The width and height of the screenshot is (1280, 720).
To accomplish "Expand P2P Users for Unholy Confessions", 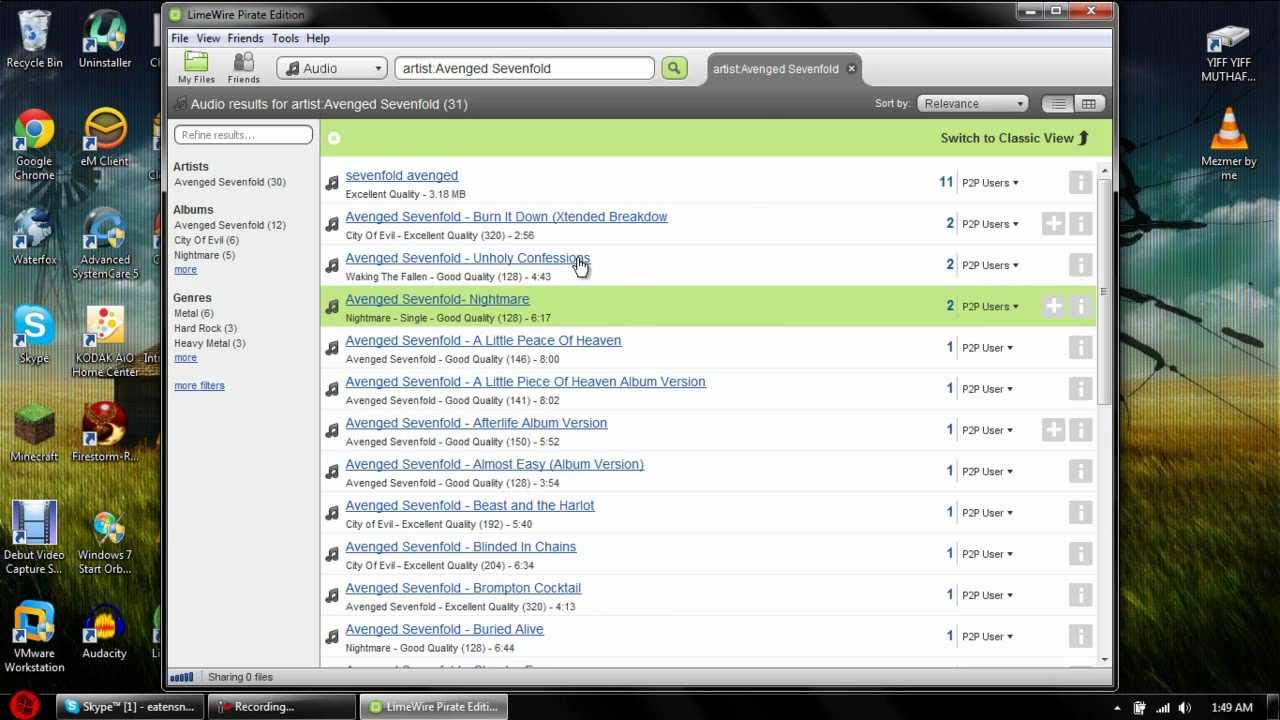I will tap(990, 265).
